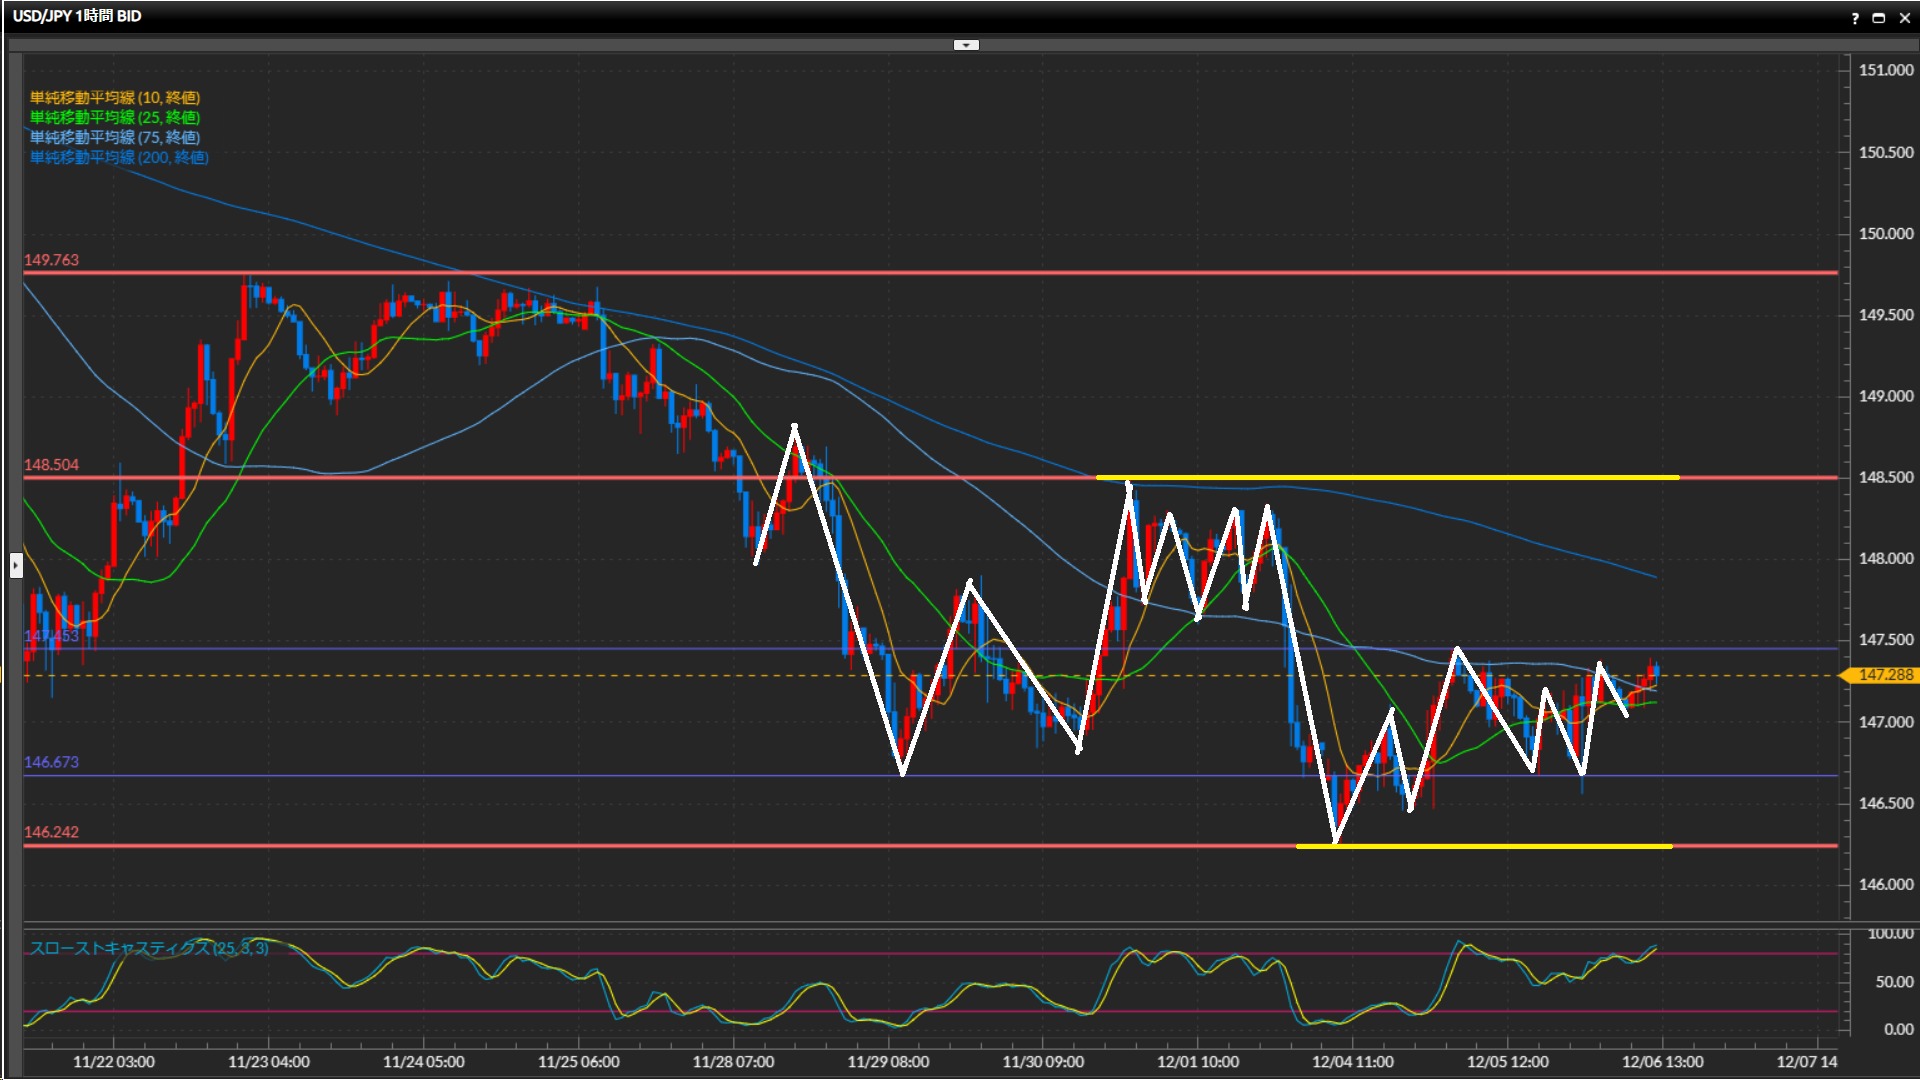Viewport: 1920px width, 1080px height.
Task: Click the lower yellow trendline segment
Action: (x=1500, y=847)
